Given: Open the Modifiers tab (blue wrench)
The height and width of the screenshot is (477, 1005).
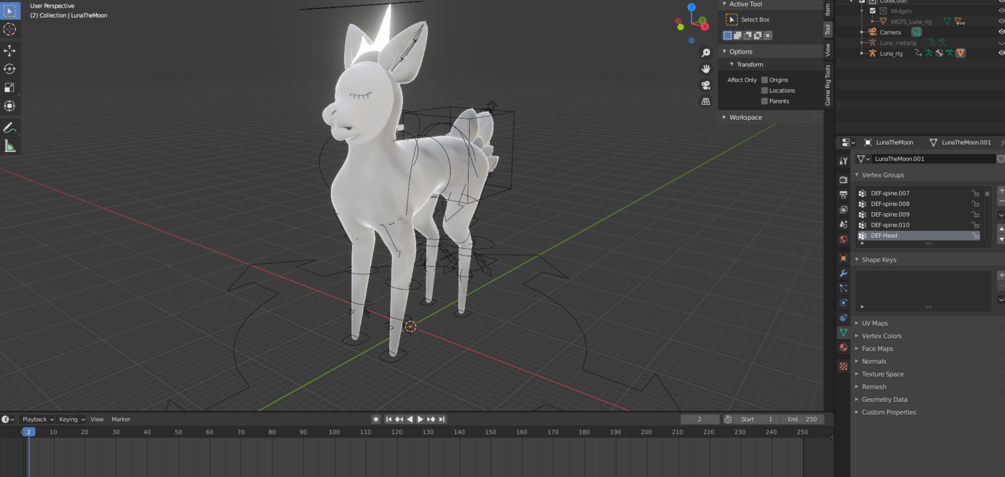Looking at the screenshot, I should point(843,273).
